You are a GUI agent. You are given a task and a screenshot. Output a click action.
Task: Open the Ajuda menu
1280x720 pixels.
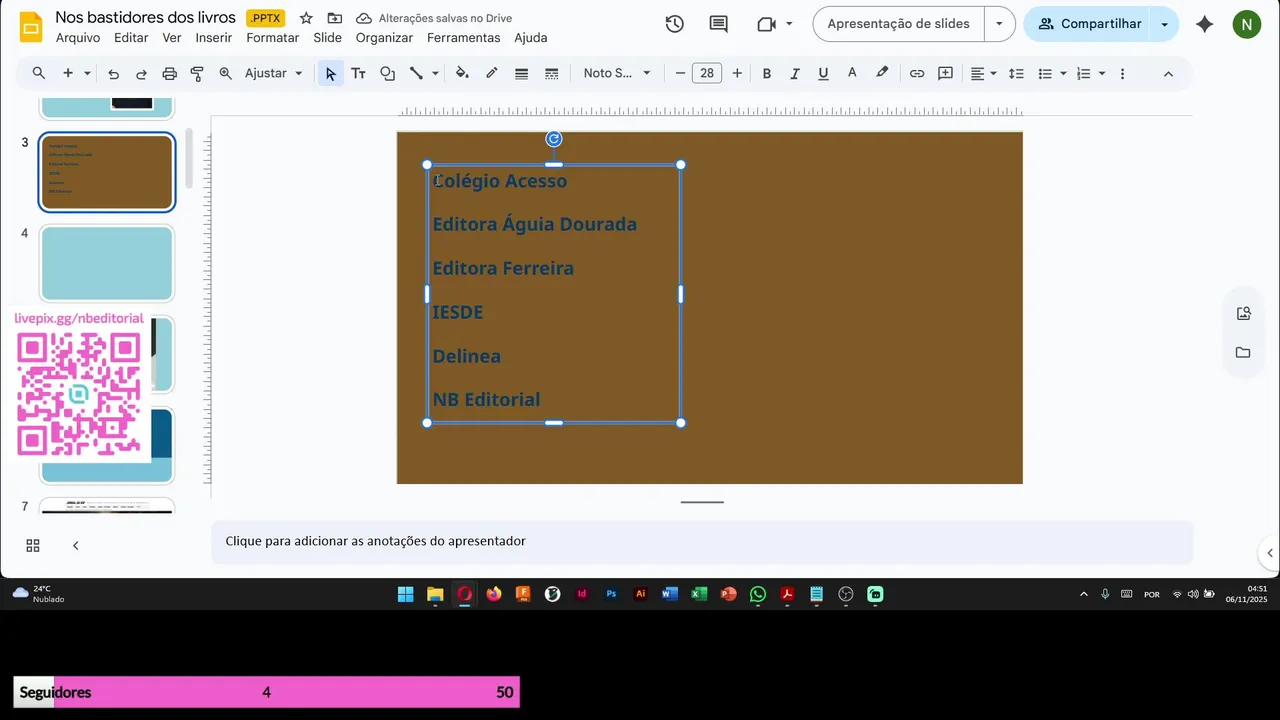pos(531,38)
